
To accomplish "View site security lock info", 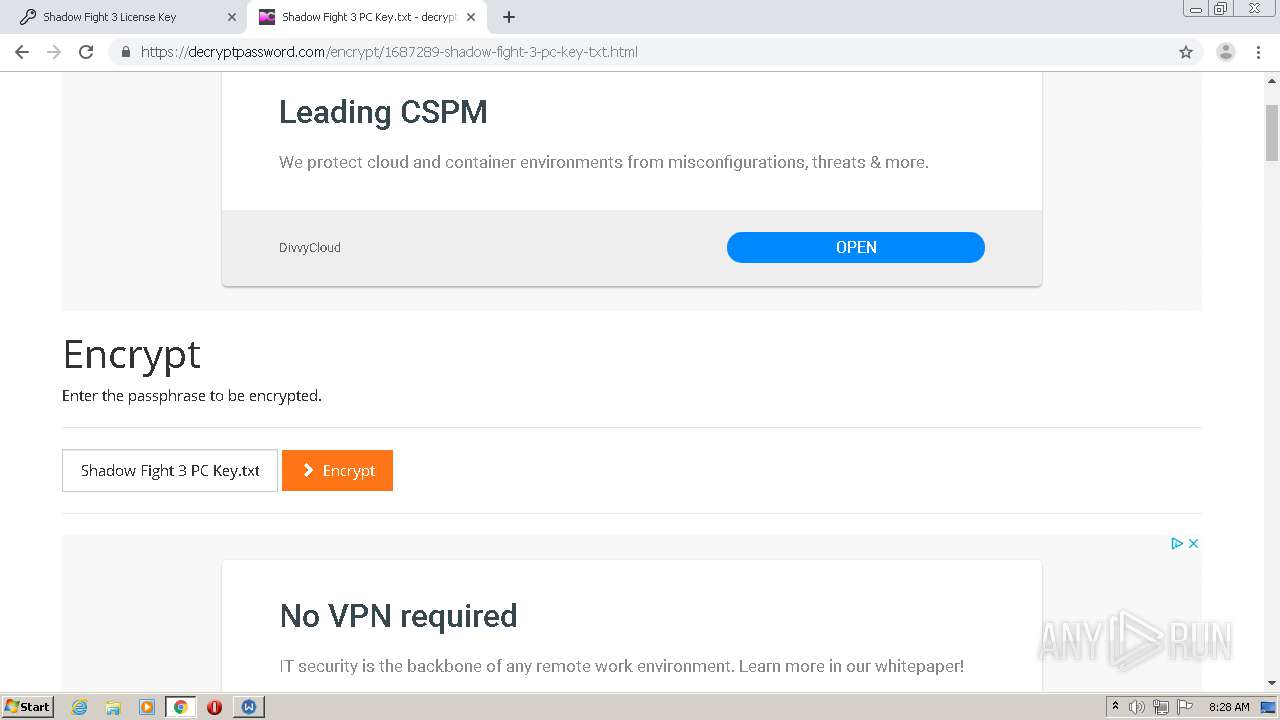I will [126, 52].
